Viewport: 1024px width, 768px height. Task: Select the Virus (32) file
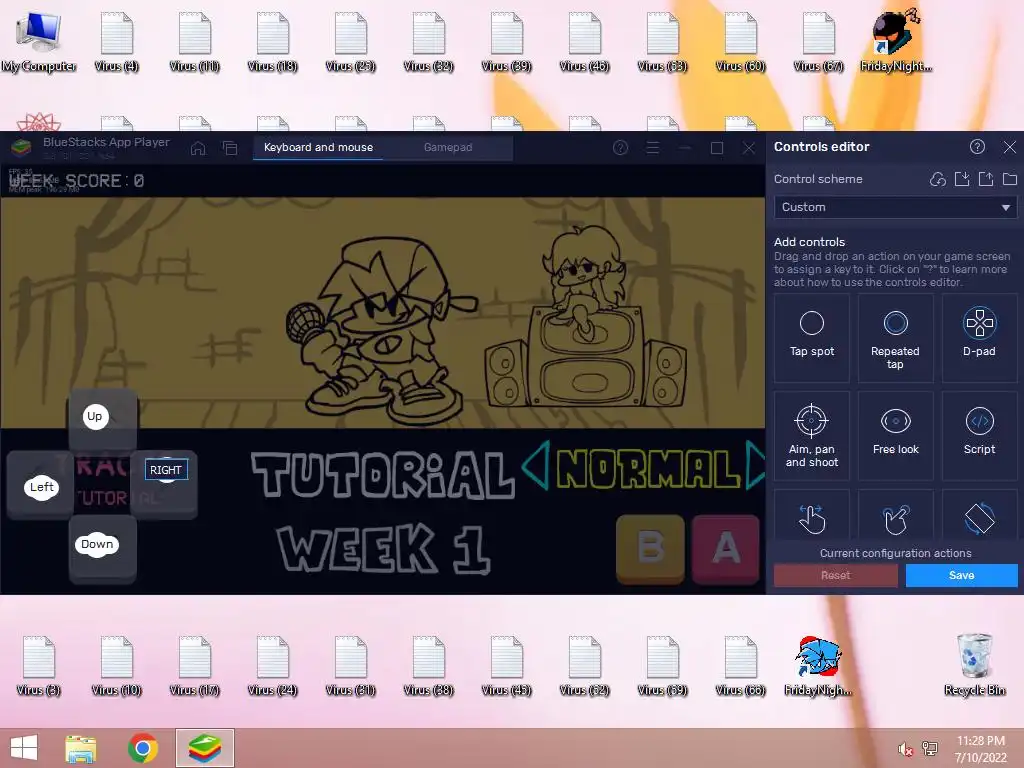coord(428,42)
